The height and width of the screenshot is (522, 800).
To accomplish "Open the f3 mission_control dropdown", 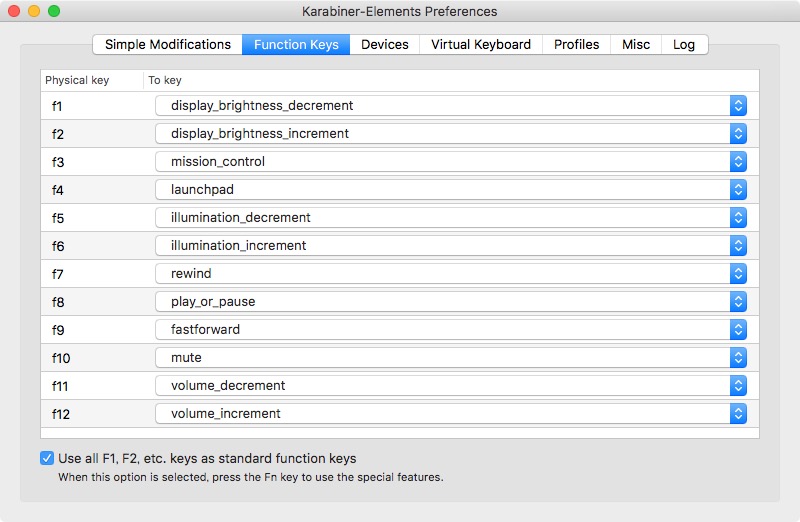I will (x=451, y=162).
